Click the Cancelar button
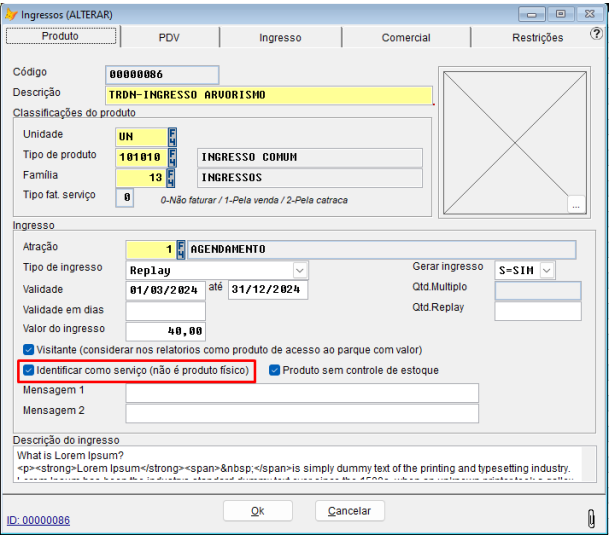Viewport: 609px width, 535px height. tap(349, 511)
